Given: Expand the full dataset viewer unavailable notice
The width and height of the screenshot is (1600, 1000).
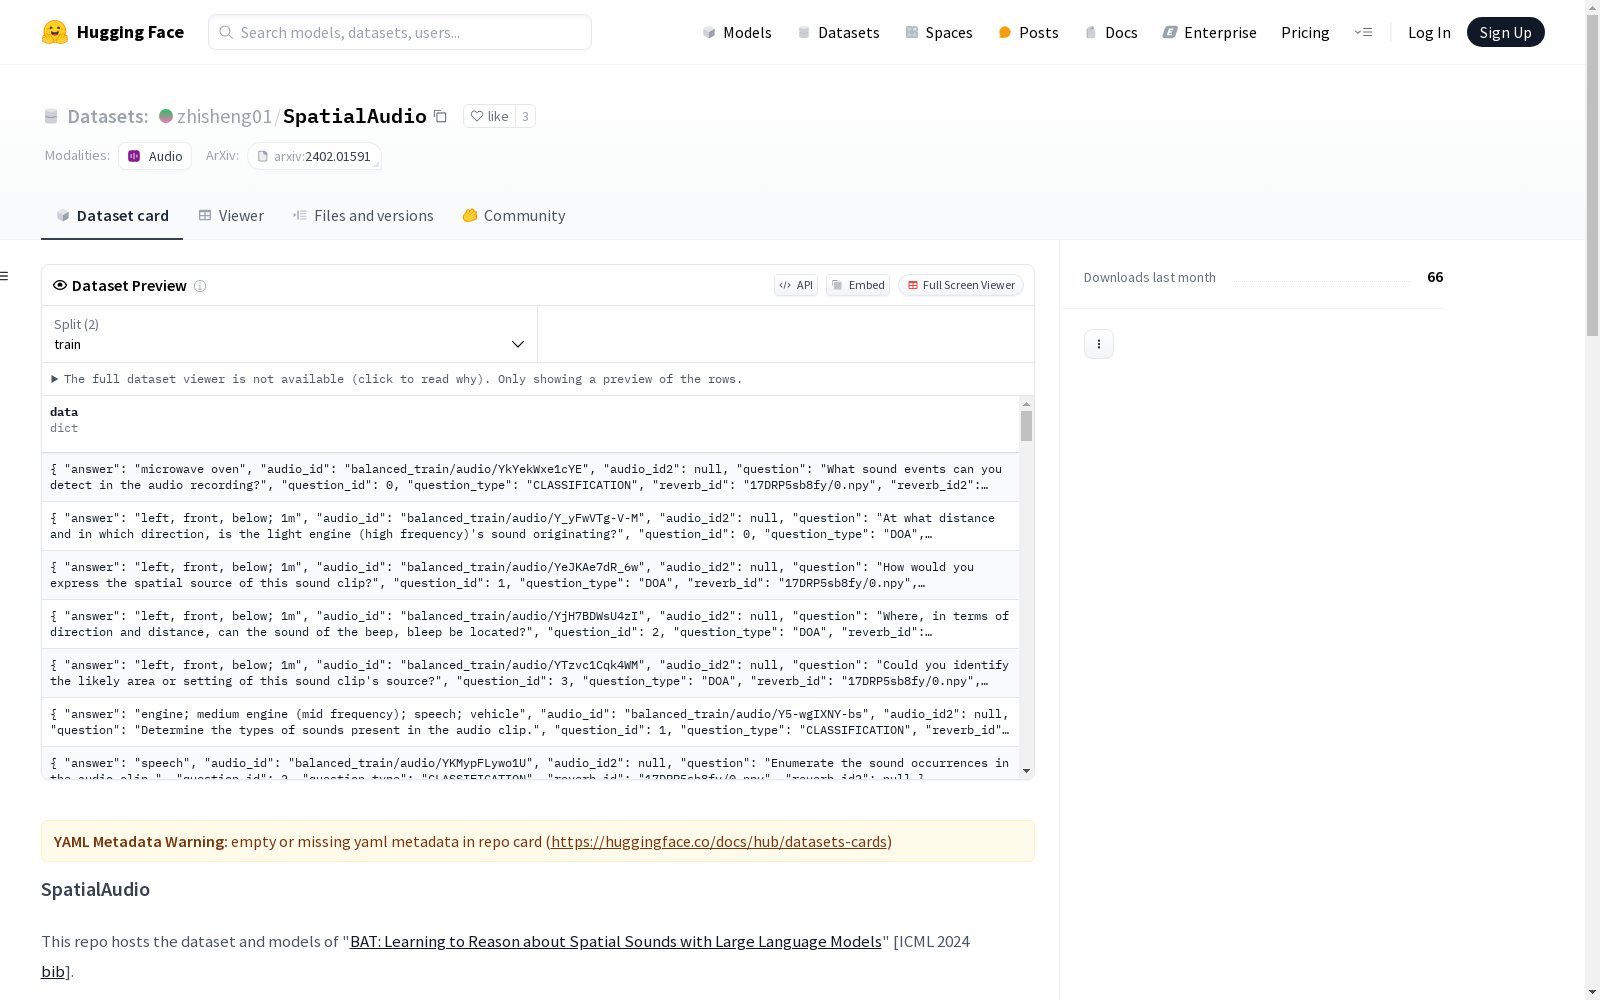Looking at the screenshot, I should 397,379.
